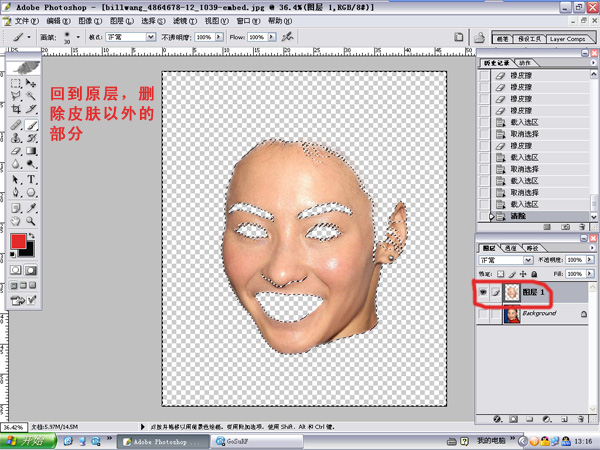Select the Clone Stamp tool
Screen dimensions: 600x450
pos(16,138)
